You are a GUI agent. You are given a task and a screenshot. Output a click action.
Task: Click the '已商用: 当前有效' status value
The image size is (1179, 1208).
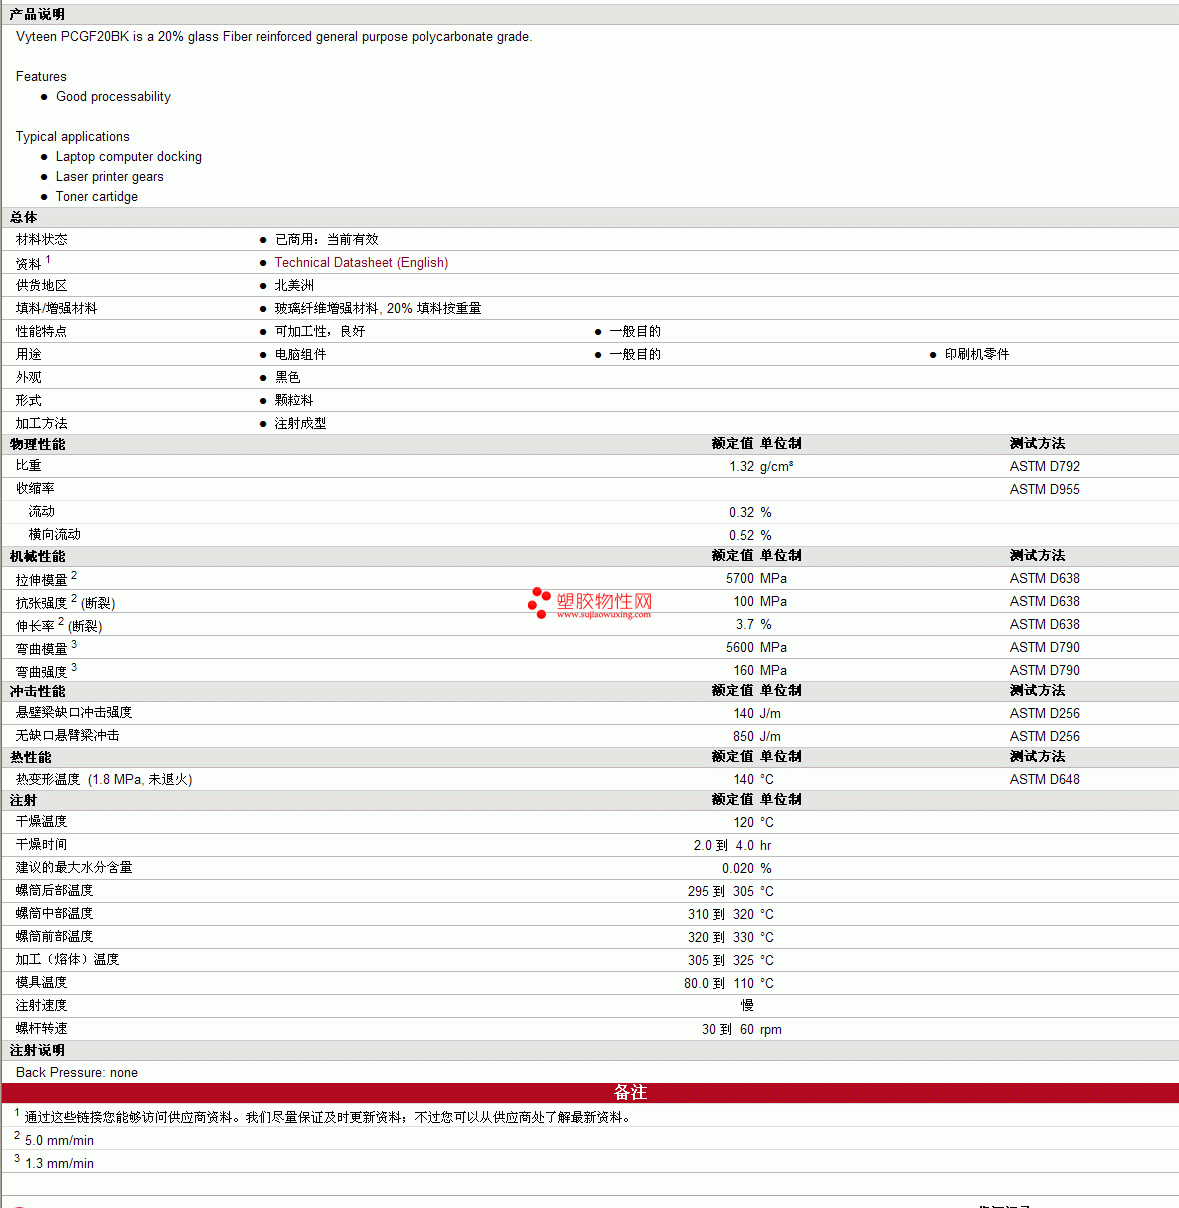327,239
